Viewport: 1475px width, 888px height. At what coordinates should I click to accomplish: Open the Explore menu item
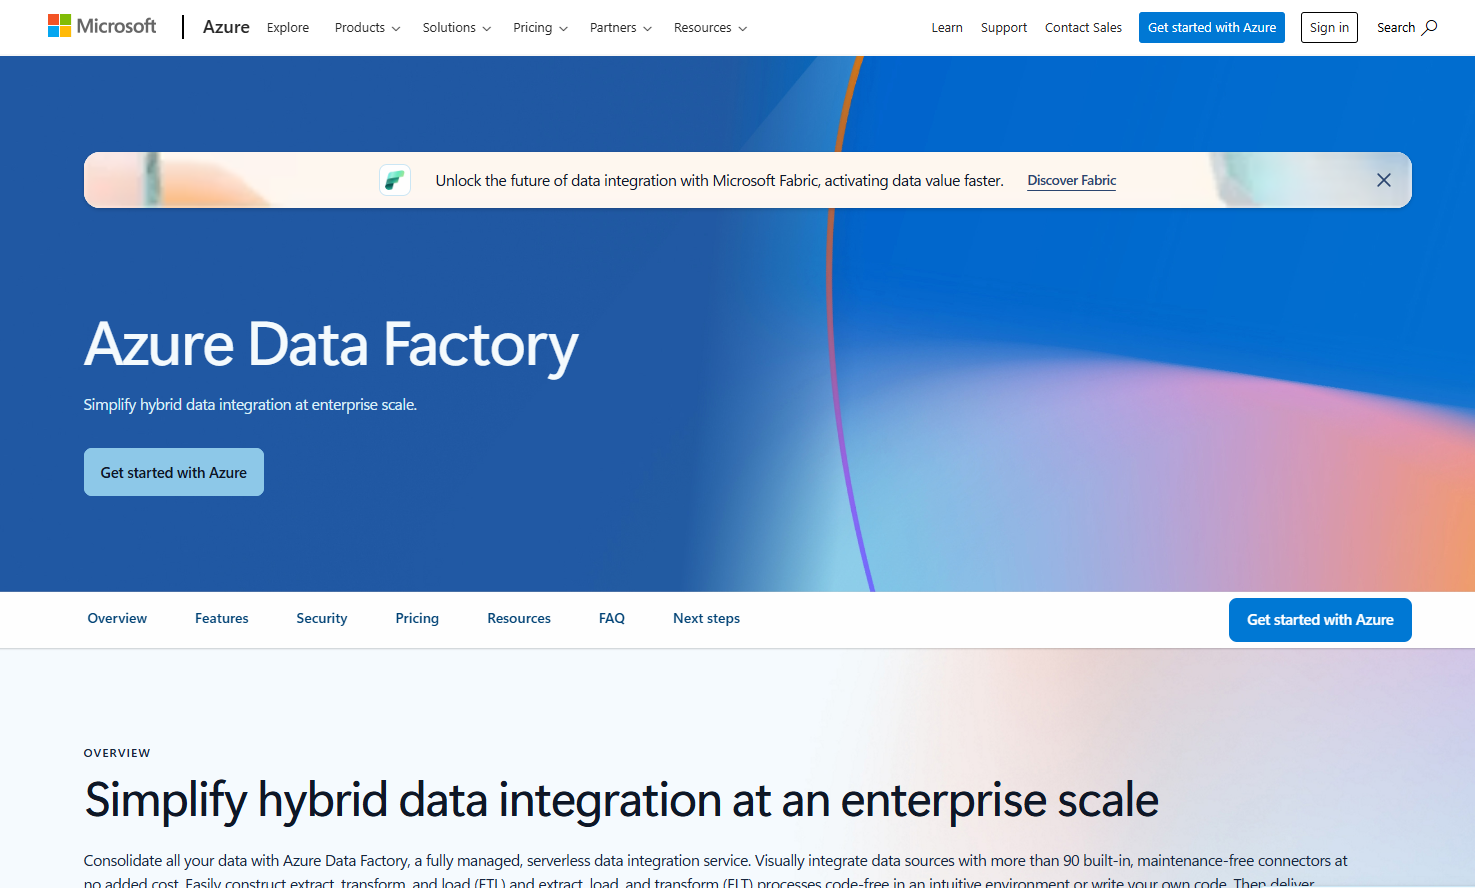tap(288, 28)
